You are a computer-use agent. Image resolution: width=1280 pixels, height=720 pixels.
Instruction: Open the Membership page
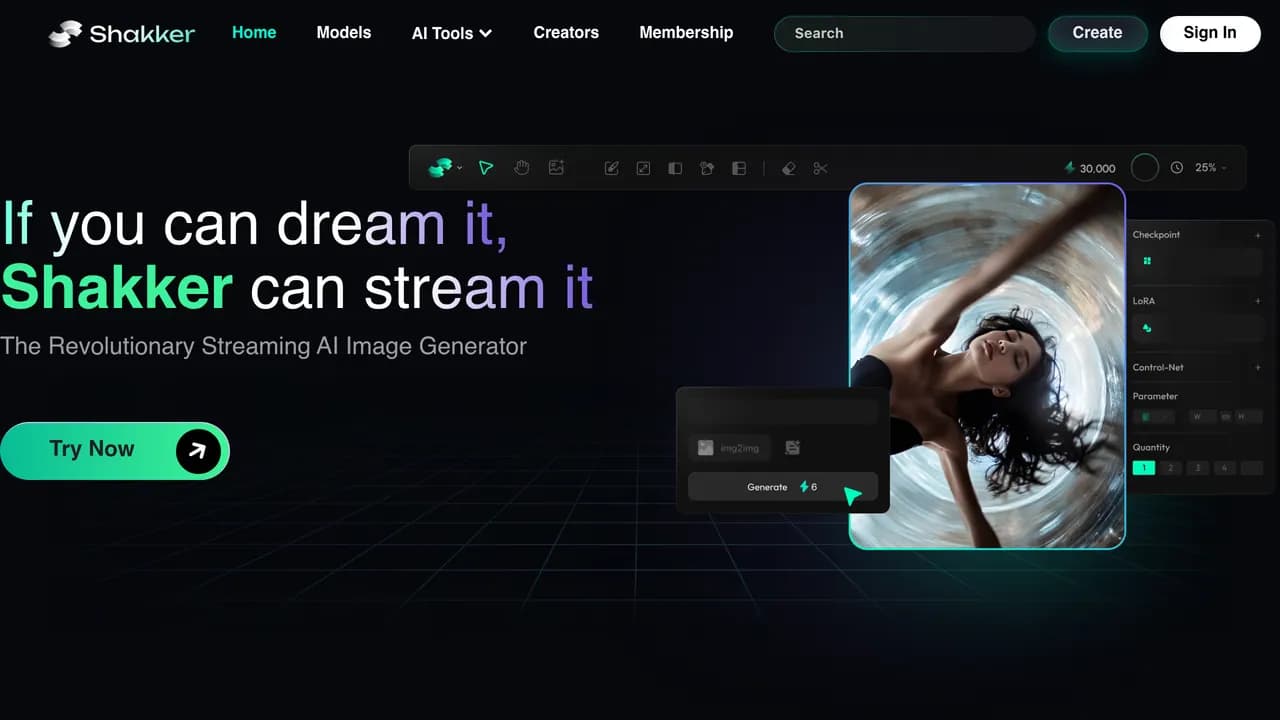(x=686, y=32)
